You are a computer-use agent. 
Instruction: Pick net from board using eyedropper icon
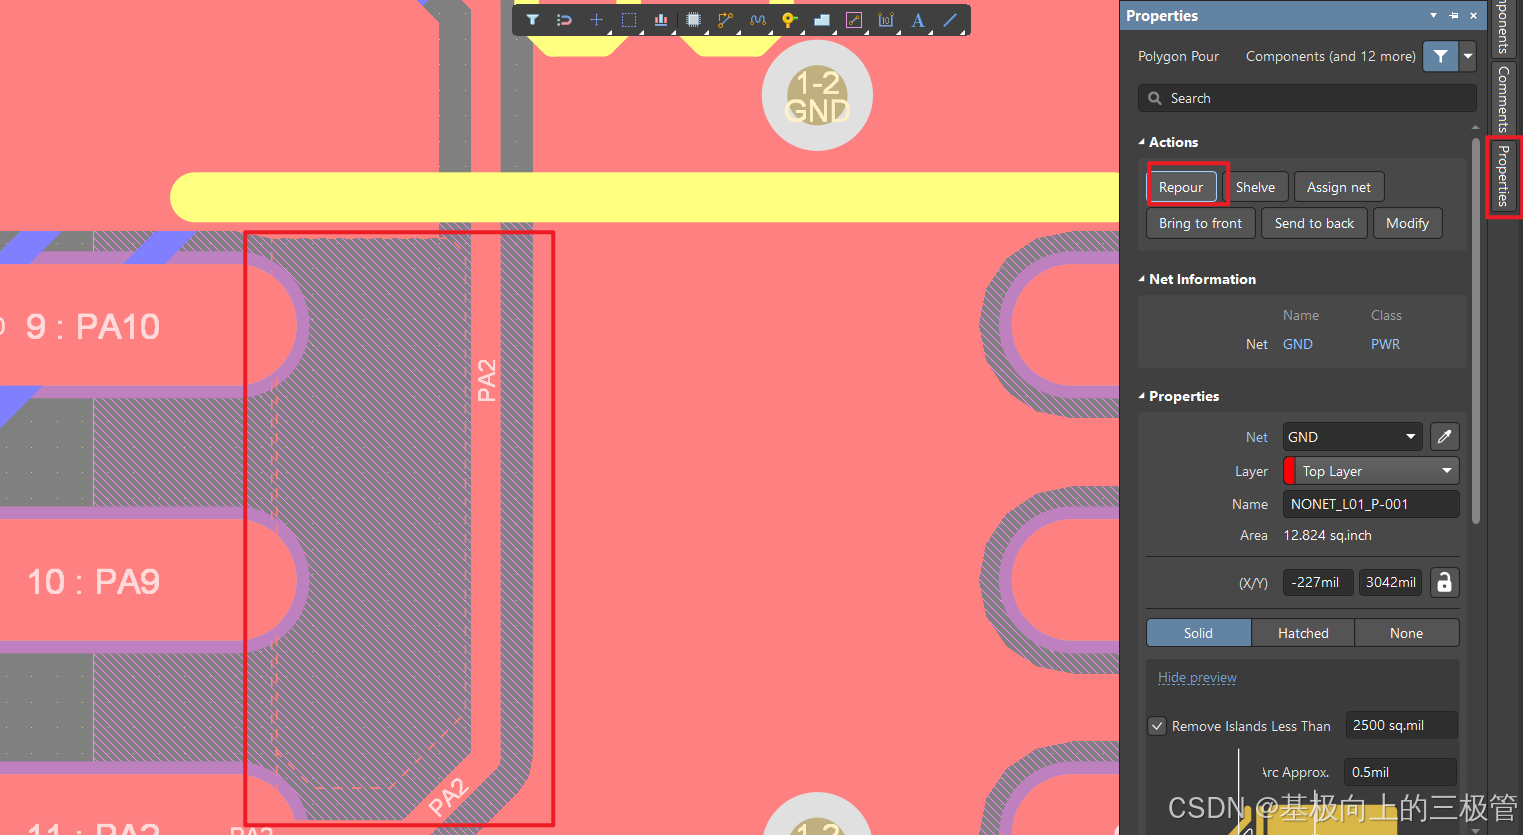coord(1444,437)
